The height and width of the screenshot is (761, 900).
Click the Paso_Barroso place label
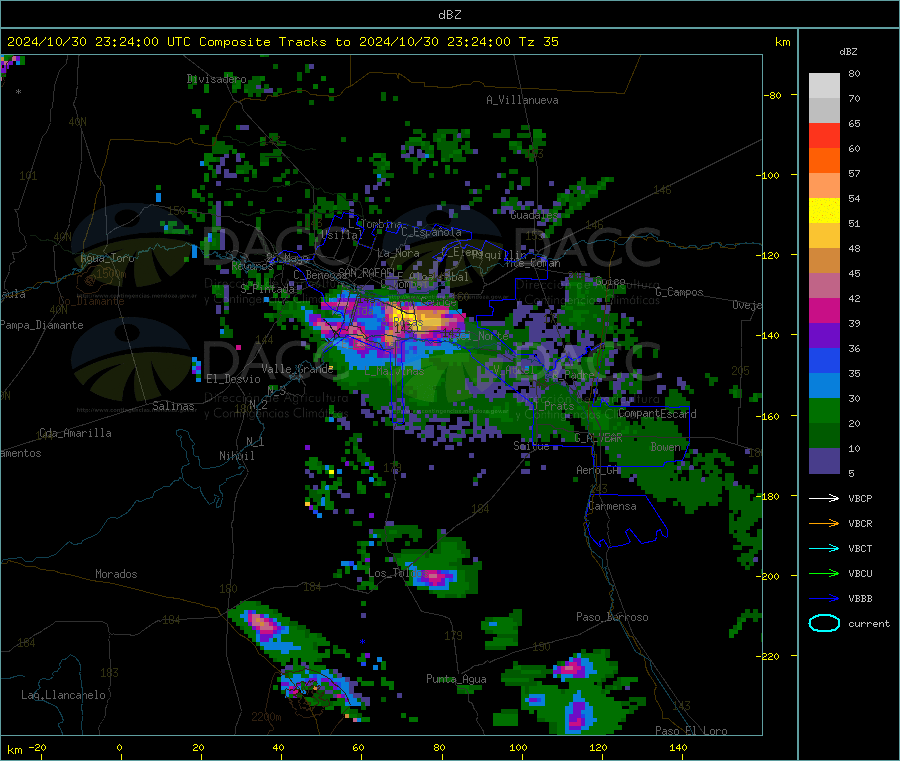click(612, 617)
